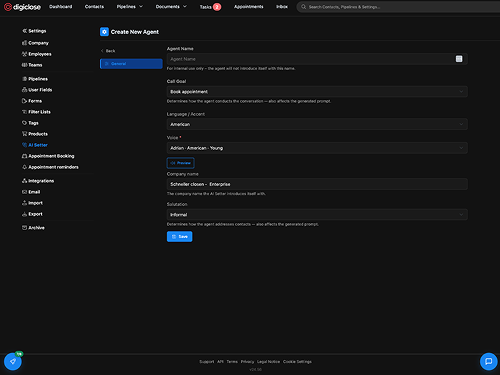Open Teams settings
This screenshot has width=500, height=375.
(x=32, y=65)
